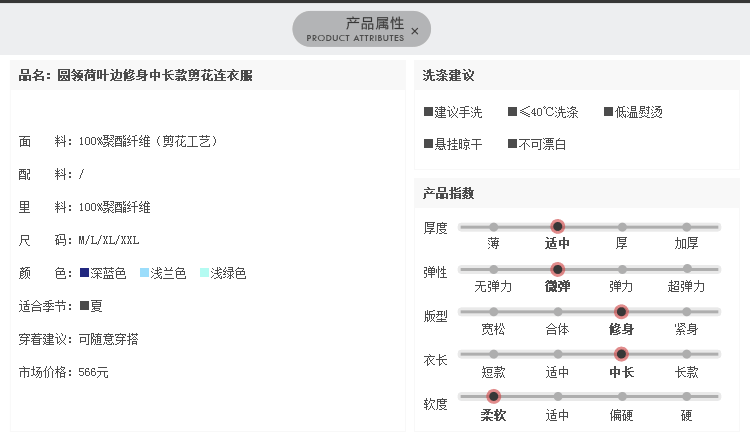Click the 夏 season checkbox square
The image size is (750, 441).
click(x=84, y=305)
